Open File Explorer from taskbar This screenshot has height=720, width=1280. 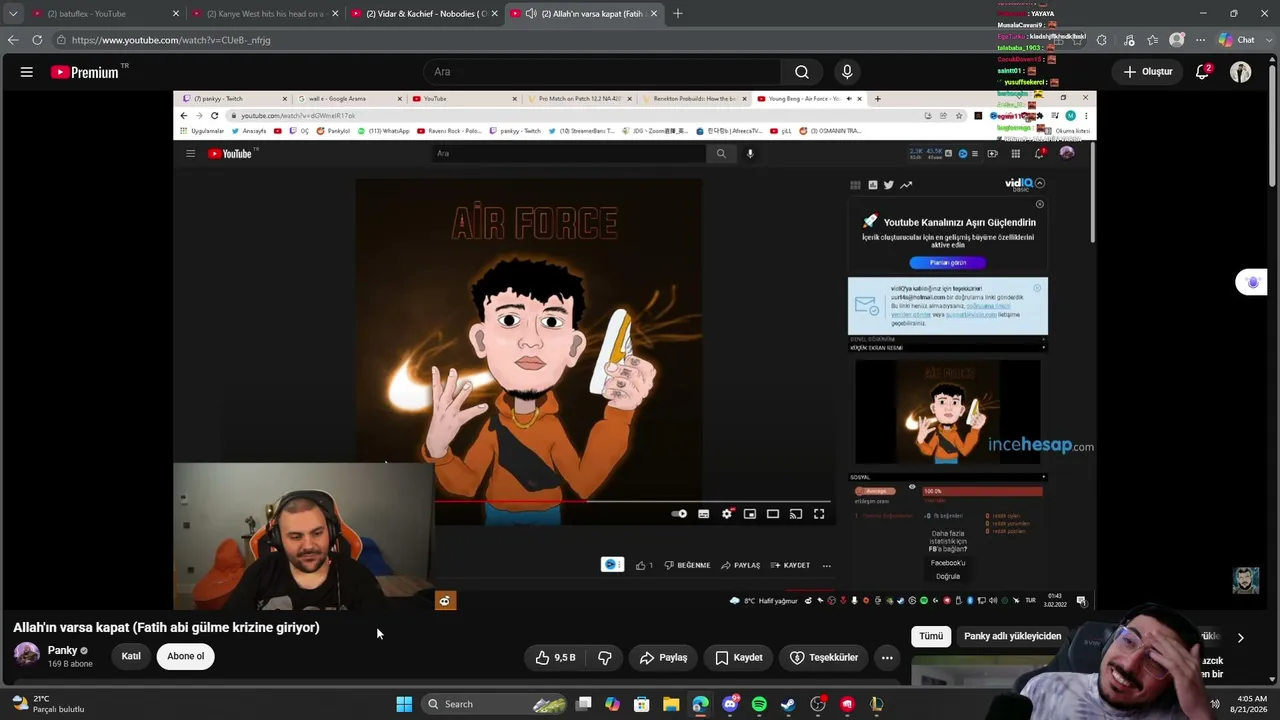pyautogui.click(x=671, y=704)
